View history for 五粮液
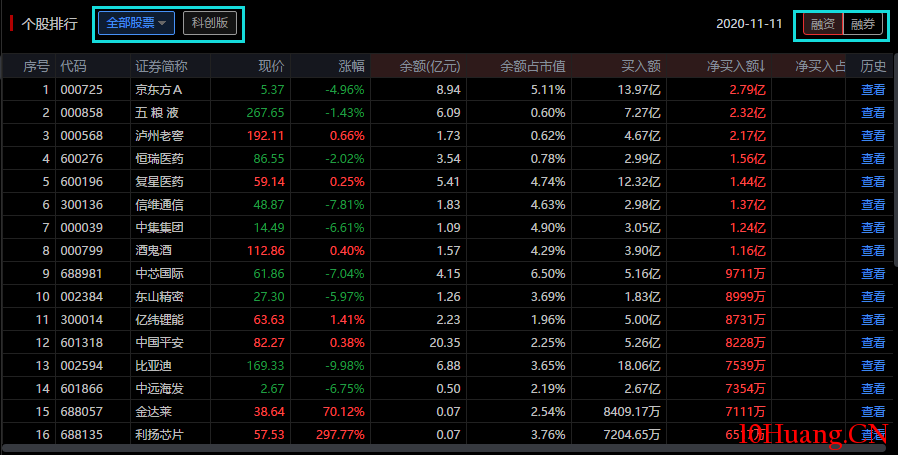Image resolution: width=898 pixels, height=455 pixels. [x=873, y=113]
